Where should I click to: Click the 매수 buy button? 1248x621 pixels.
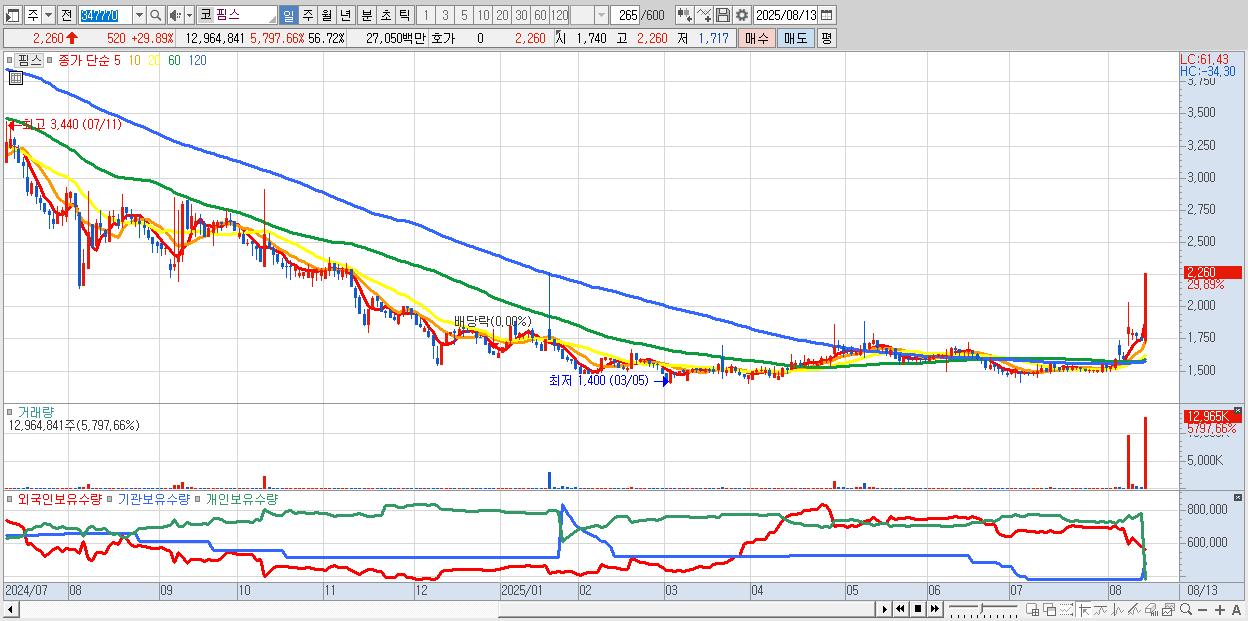pos(757,38)
